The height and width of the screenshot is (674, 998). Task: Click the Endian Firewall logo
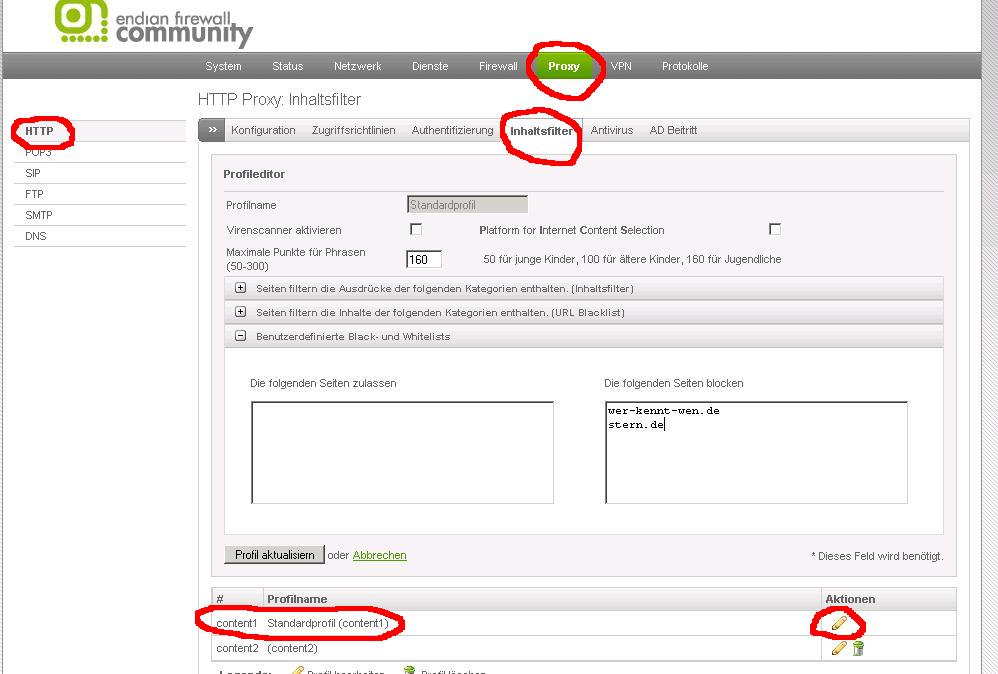tap(155, 22)
